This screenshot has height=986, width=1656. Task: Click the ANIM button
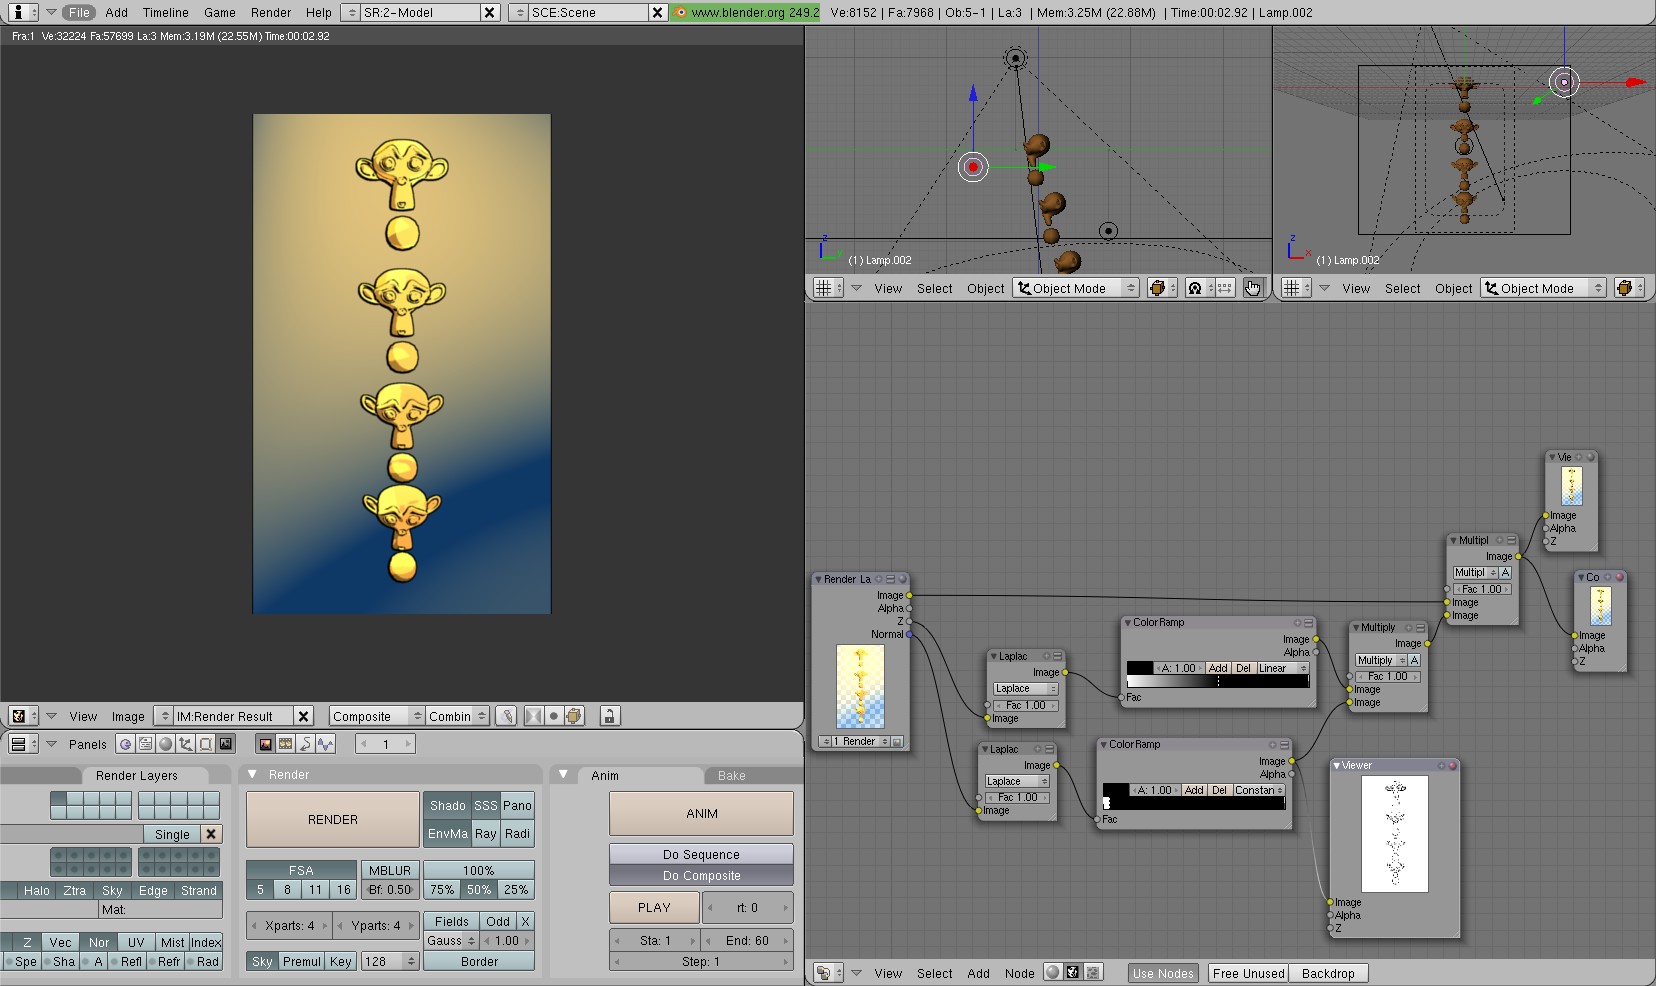[x=701, y=813]
